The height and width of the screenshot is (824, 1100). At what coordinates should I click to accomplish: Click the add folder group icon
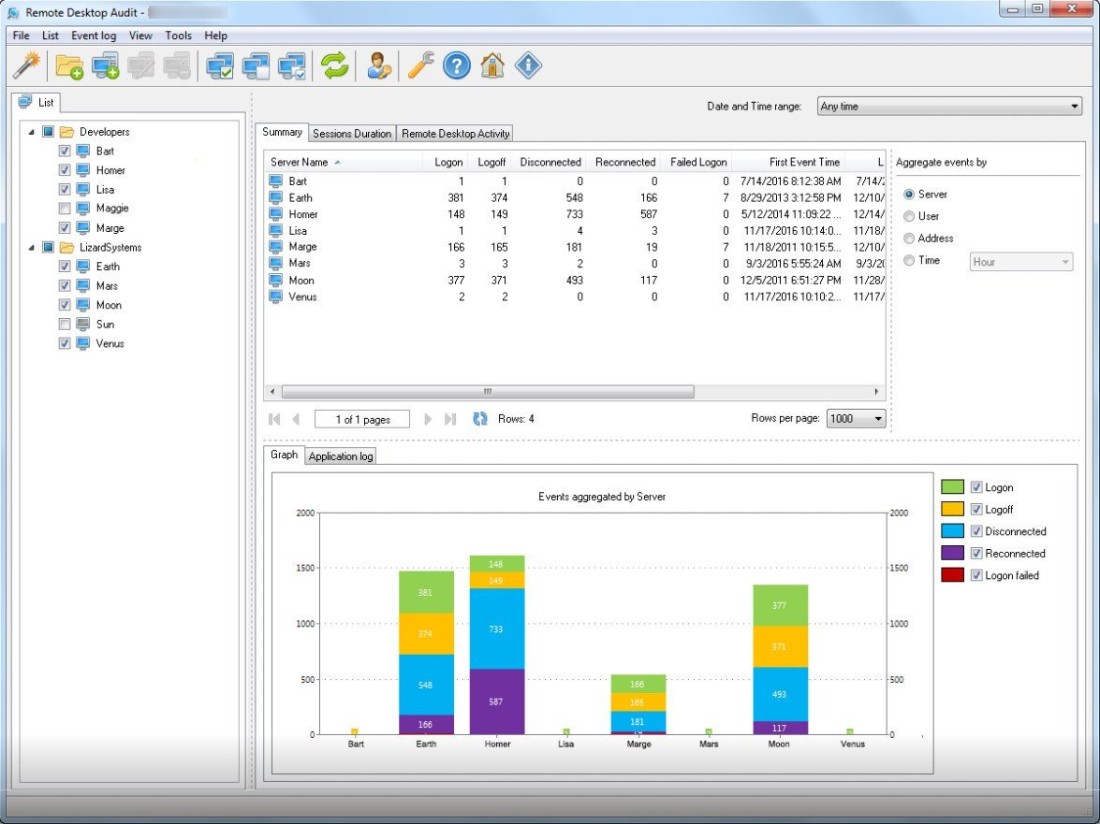pyautogui.click(x=69, y=66)
